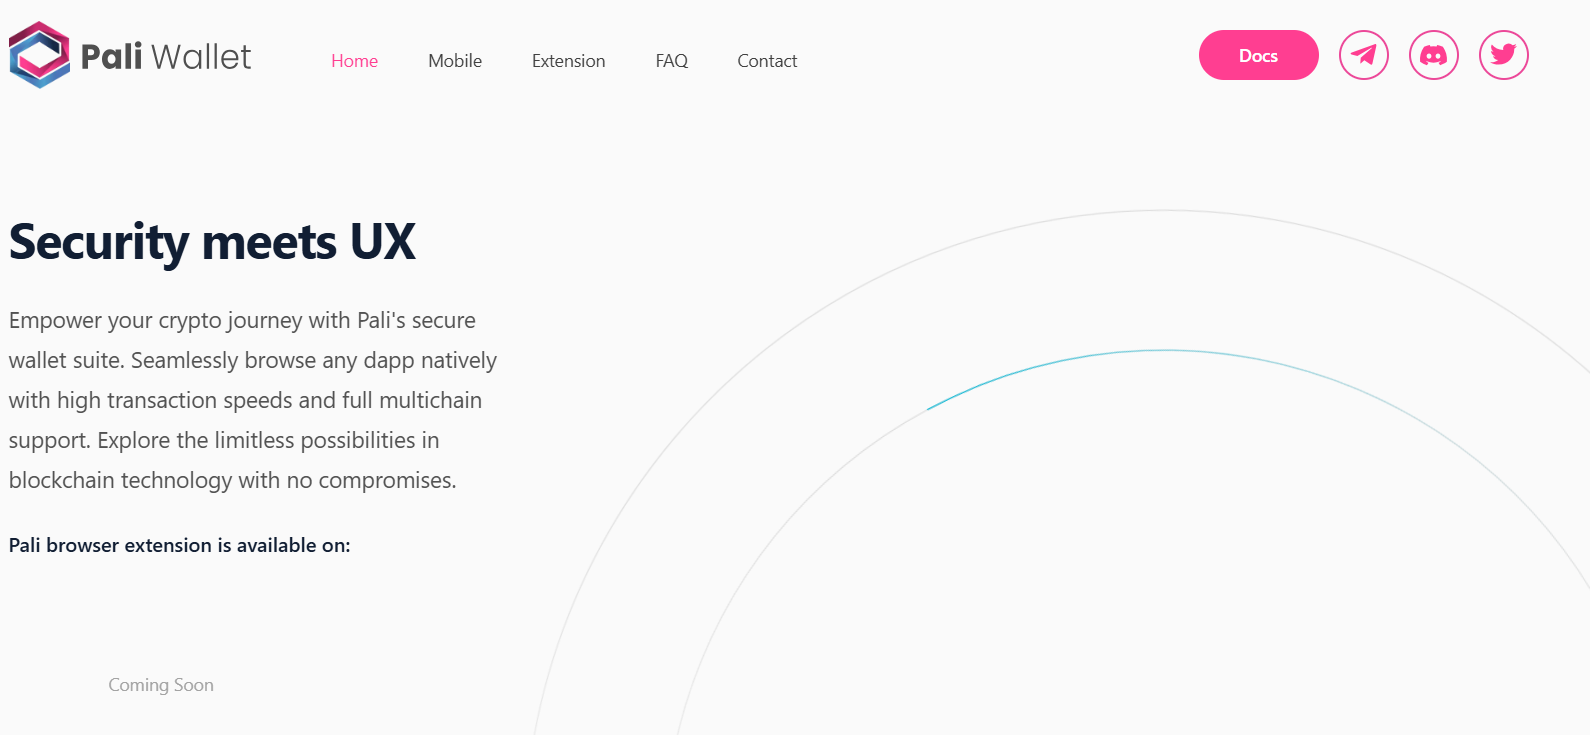The height and width of the screenshot is (735, 1590).
Task: Open the Discord social icon
Action: pos(1434,55)
